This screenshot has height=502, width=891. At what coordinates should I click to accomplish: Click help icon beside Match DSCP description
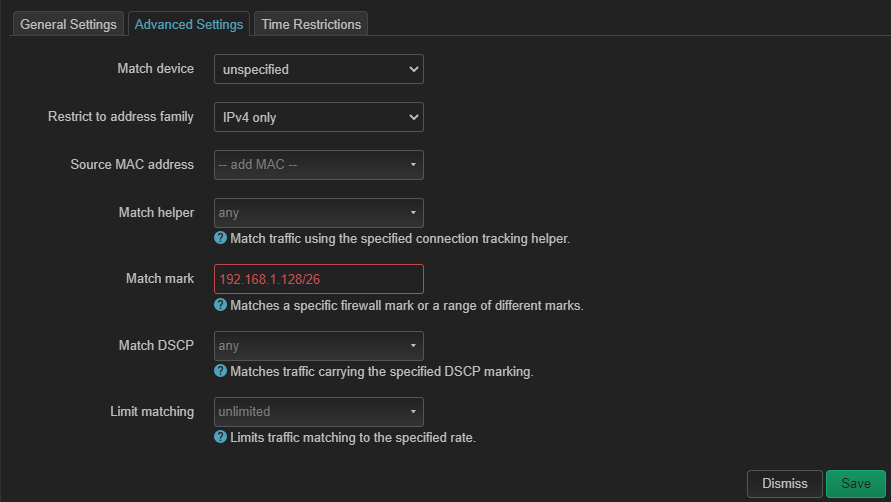tap(220, 371)
